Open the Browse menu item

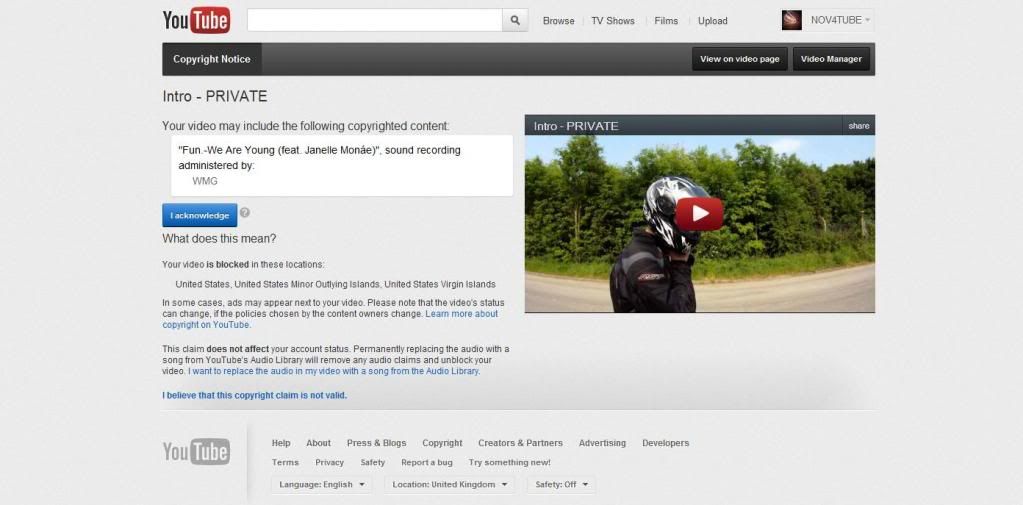558,21
